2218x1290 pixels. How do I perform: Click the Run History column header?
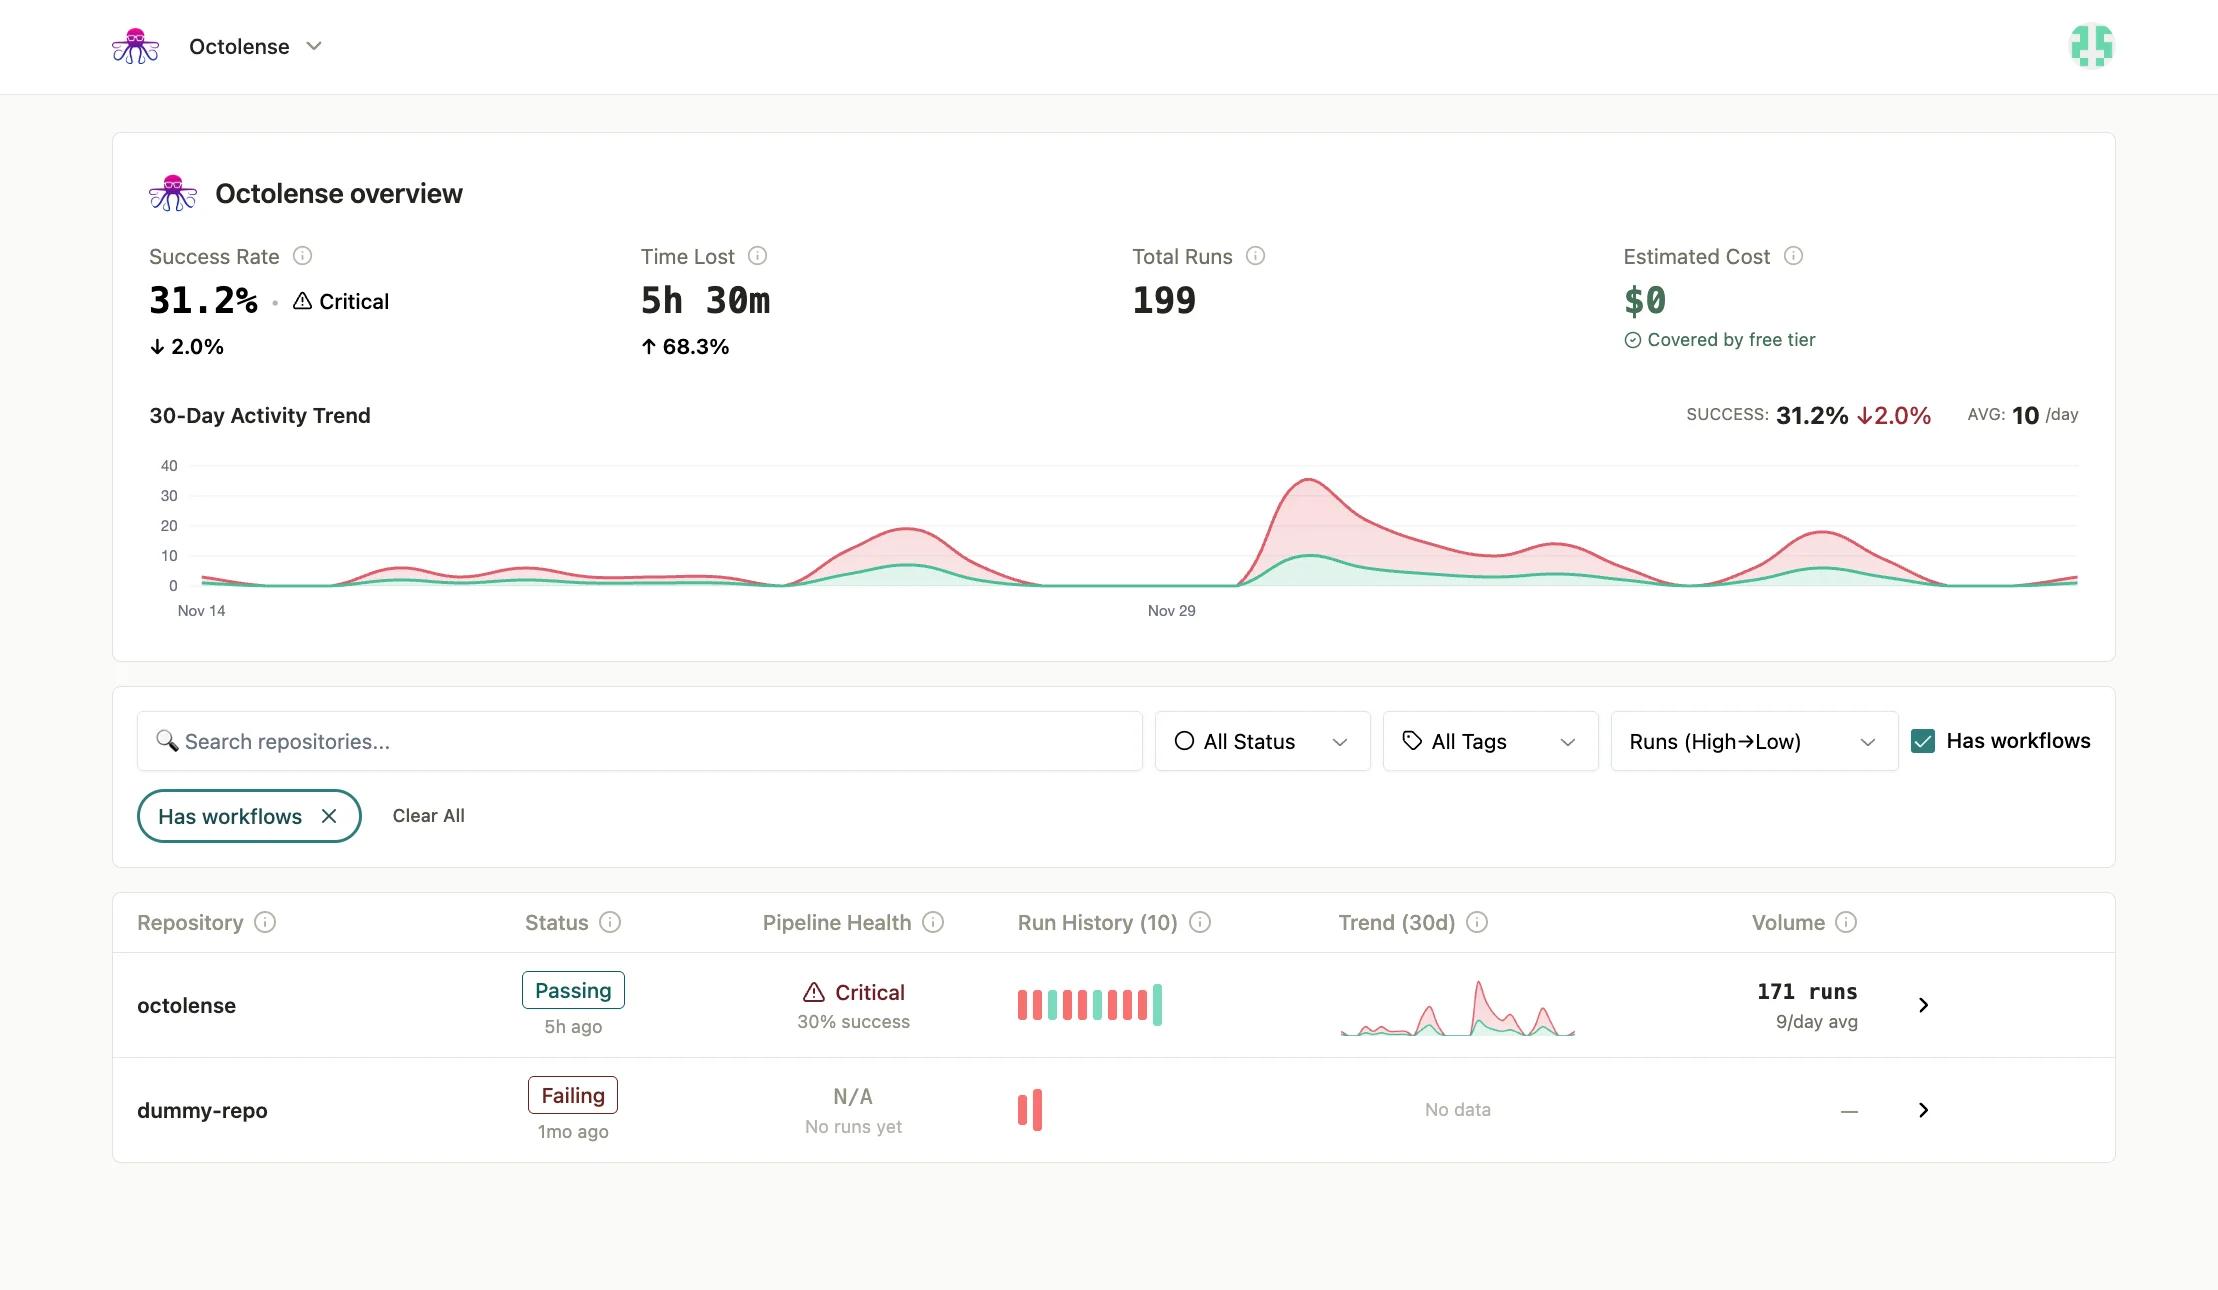[1098, 922]
